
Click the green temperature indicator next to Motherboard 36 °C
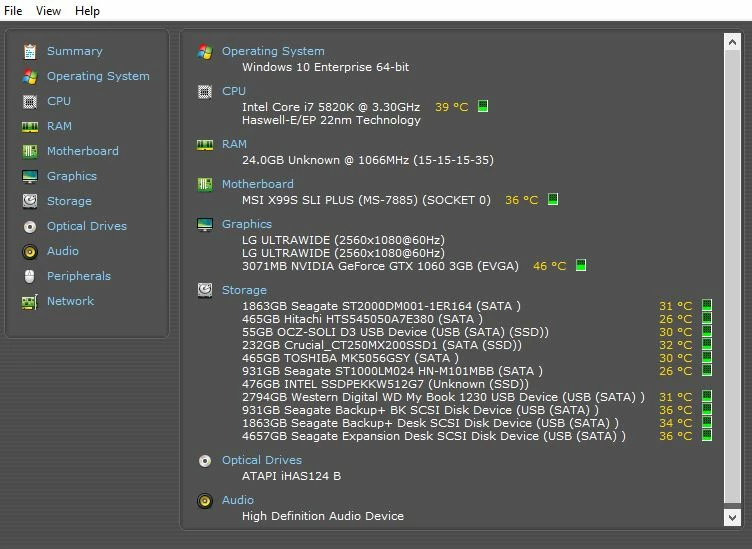coord(553,199)
